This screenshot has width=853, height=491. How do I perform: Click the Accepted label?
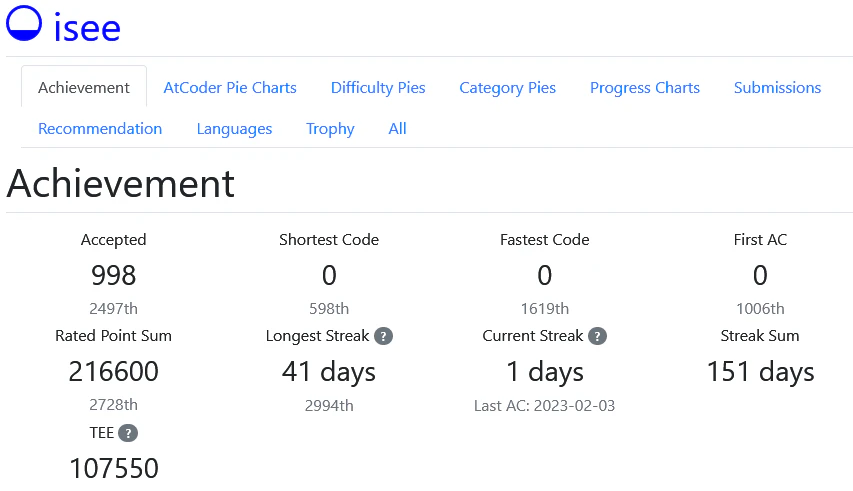click(114, 240)
